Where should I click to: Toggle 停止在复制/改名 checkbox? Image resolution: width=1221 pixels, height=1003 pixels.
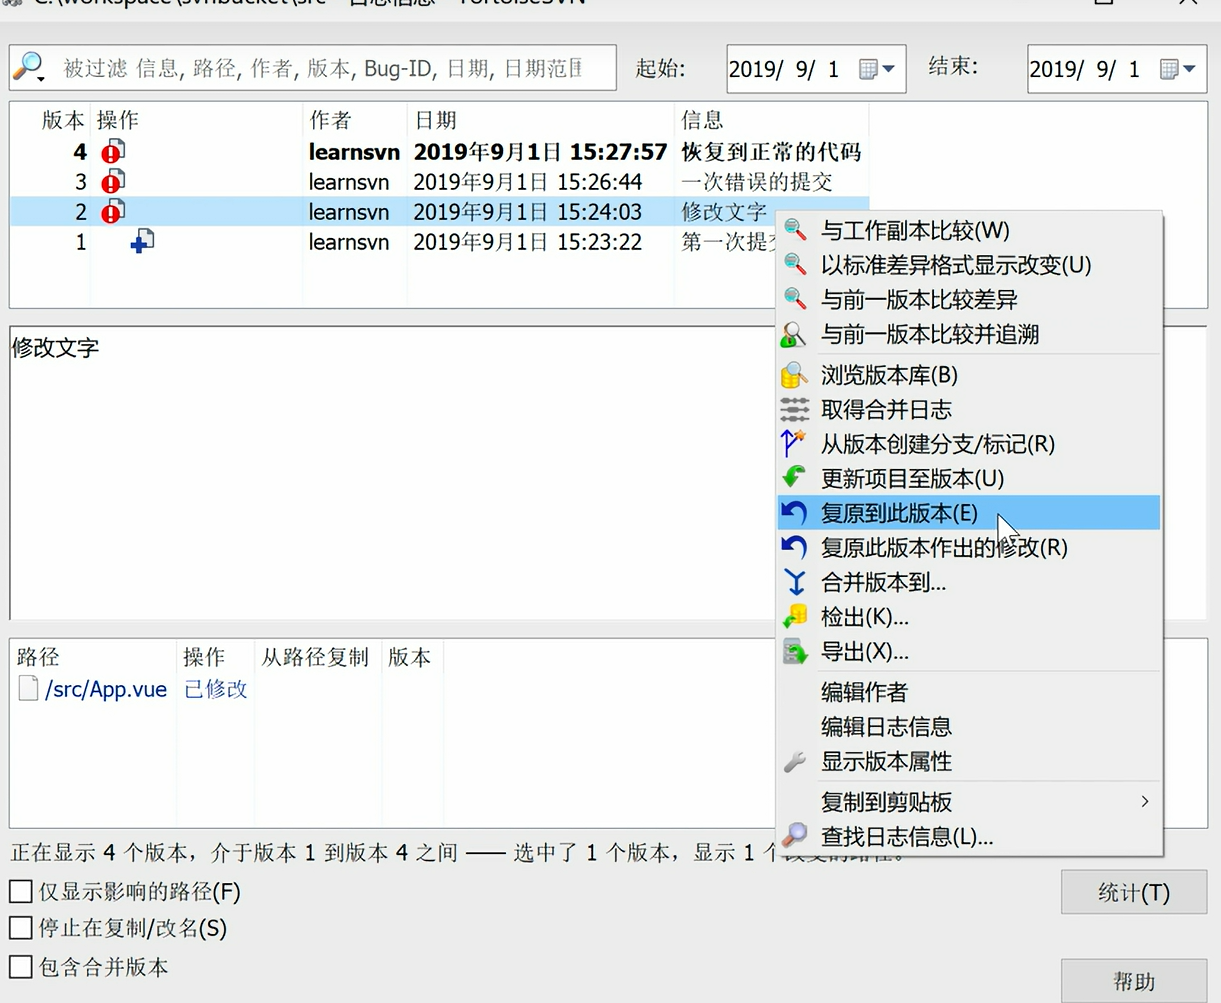pos(20,928)
